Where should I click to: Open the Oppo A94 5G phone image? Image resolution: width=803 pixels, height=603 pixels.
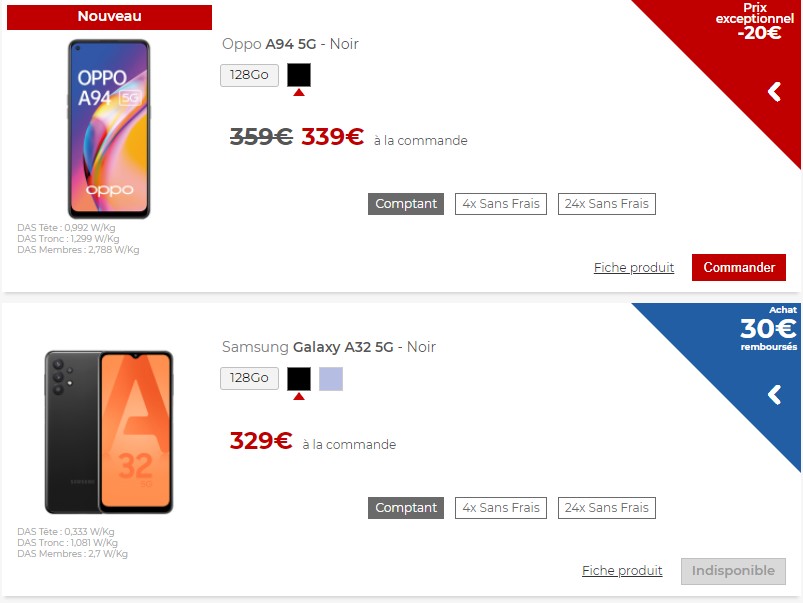(109, 129)
